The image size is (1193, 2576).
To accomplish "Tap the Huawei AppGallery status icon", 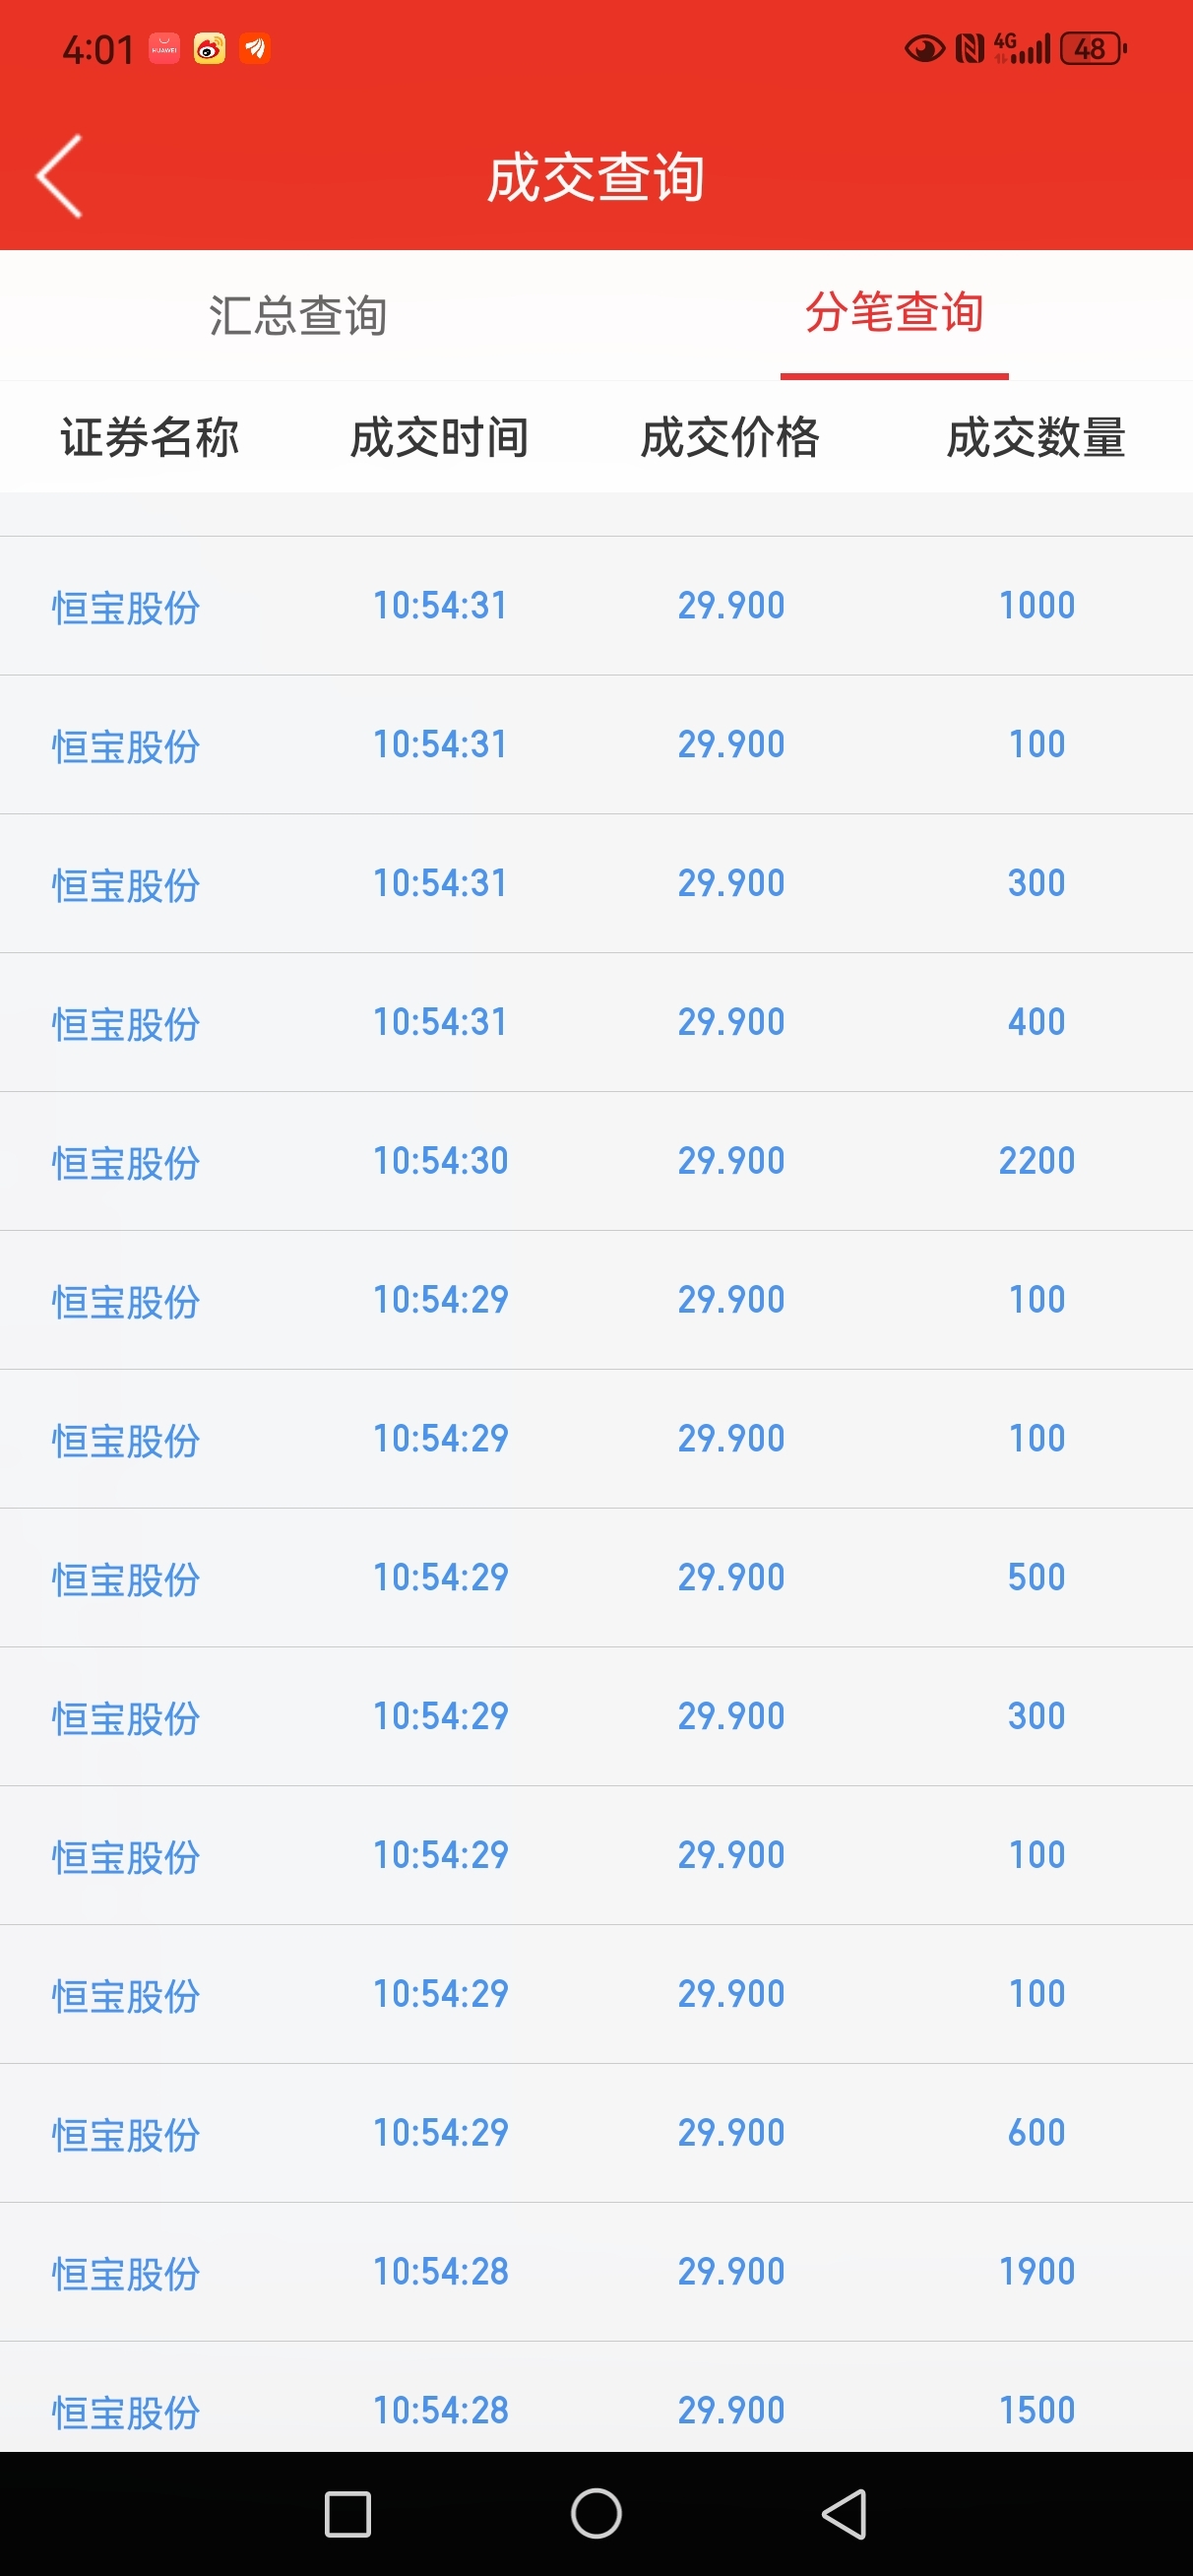I will (164, 48).
